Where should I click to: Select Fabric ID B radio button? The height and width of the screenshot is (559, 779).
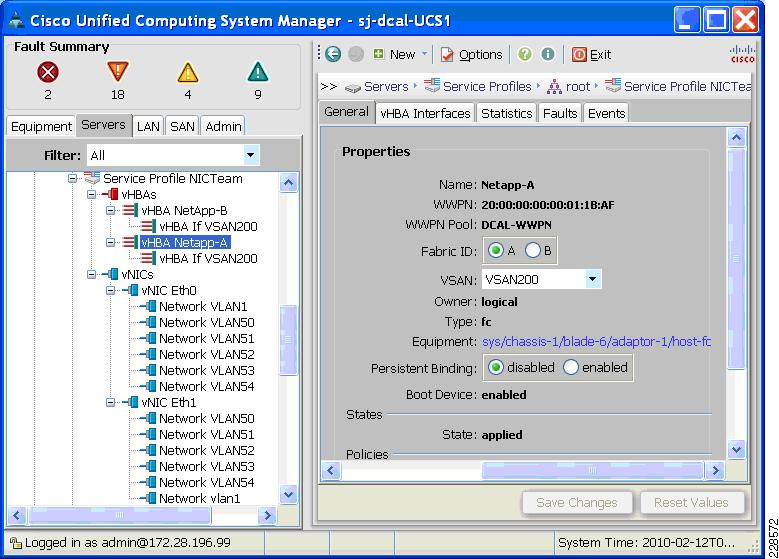533,250
